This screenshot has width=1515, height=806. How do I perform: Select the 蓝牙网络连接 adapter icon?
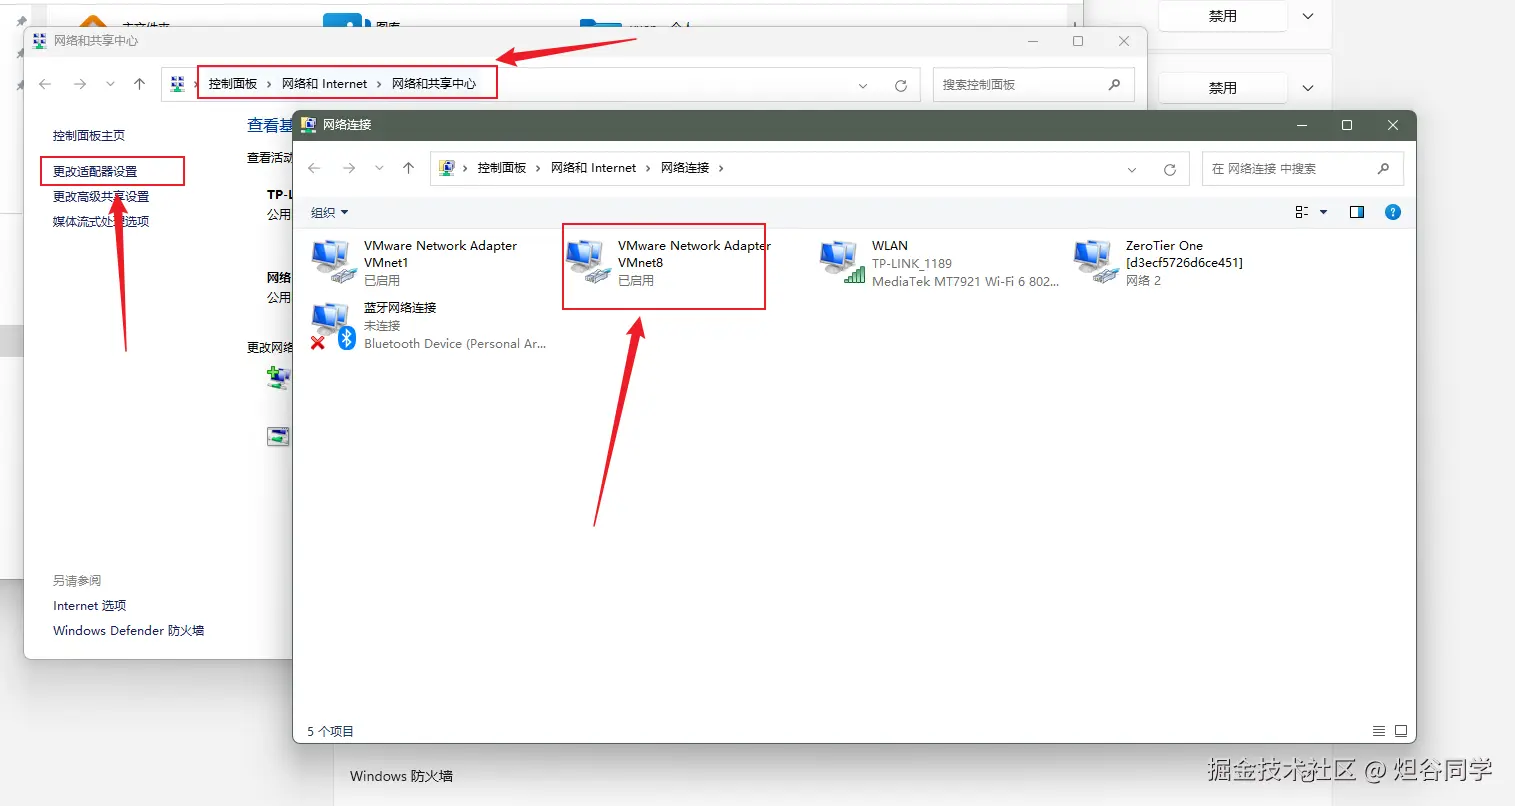(x=333, y=325)
